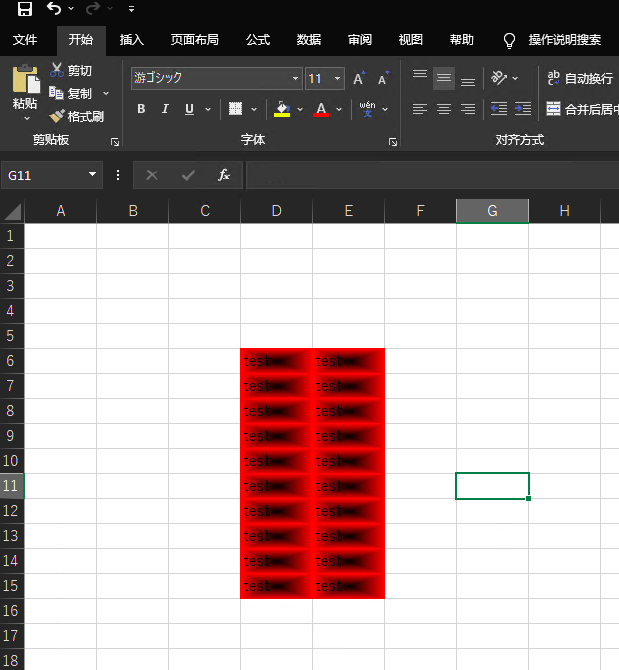619x670 pixels.
Task: Toggle italic formatting I
Action: (165, 109)
